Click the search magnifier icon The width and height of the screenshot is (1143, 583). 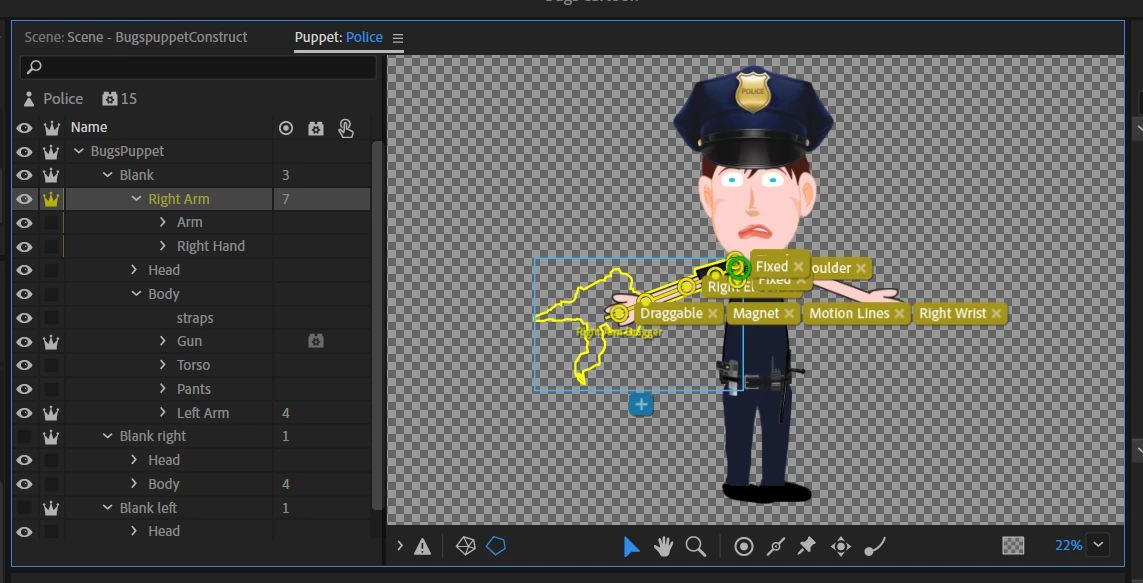coord(34,67)
